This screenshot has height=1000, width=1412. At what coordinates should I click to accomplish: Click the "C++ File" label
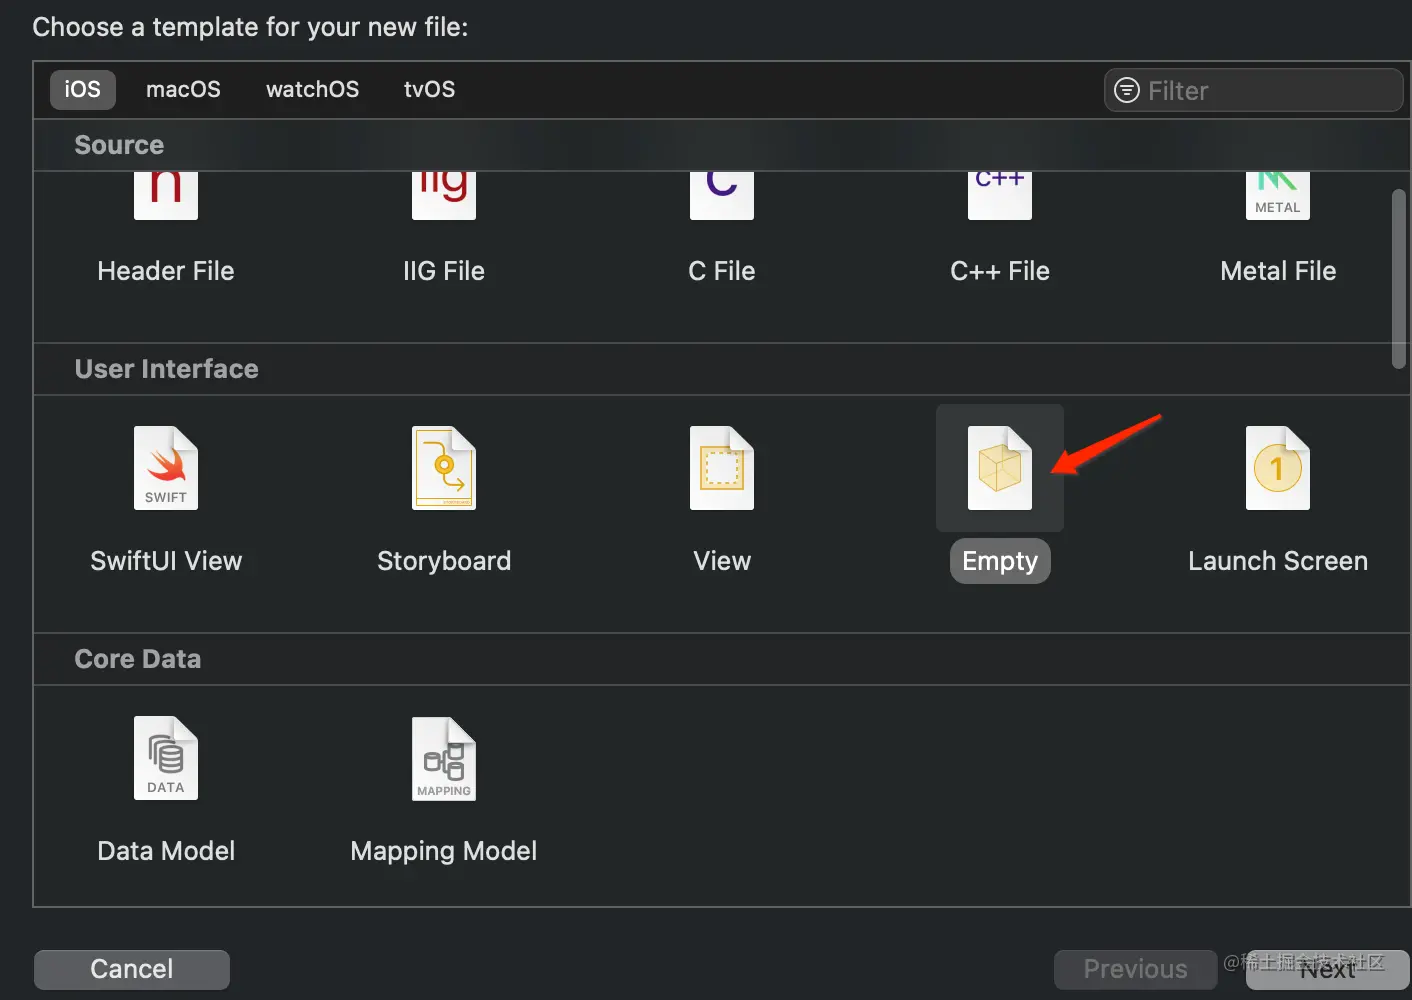(1000, 271)
